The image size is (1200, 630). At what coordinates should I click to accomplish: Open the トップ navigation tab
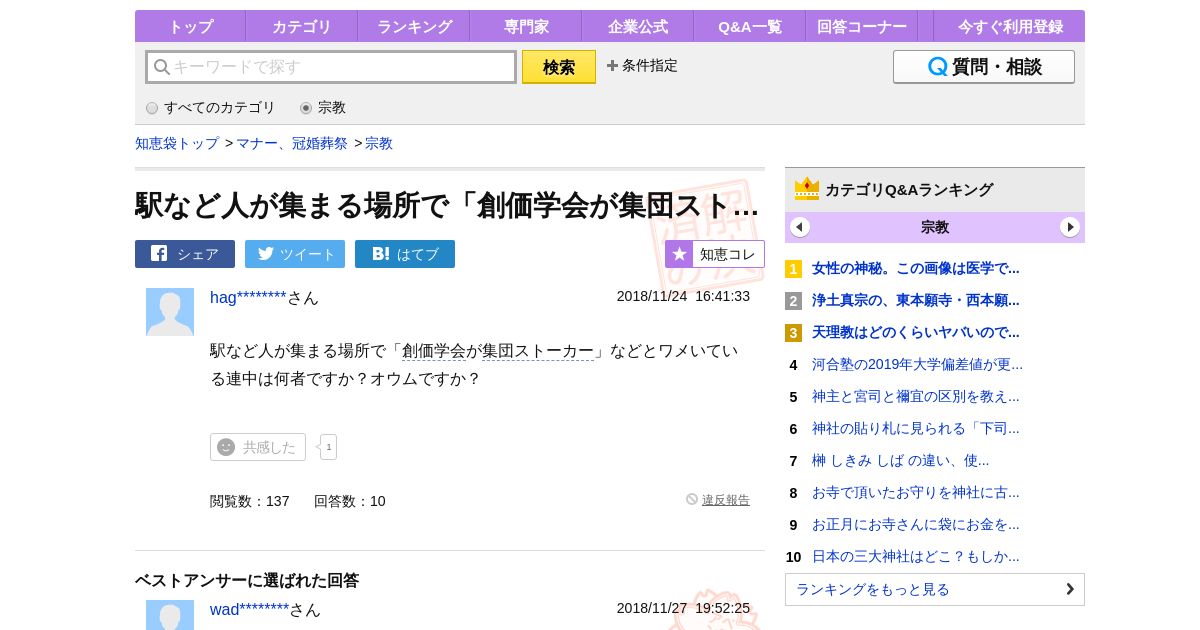coord(190,27)
